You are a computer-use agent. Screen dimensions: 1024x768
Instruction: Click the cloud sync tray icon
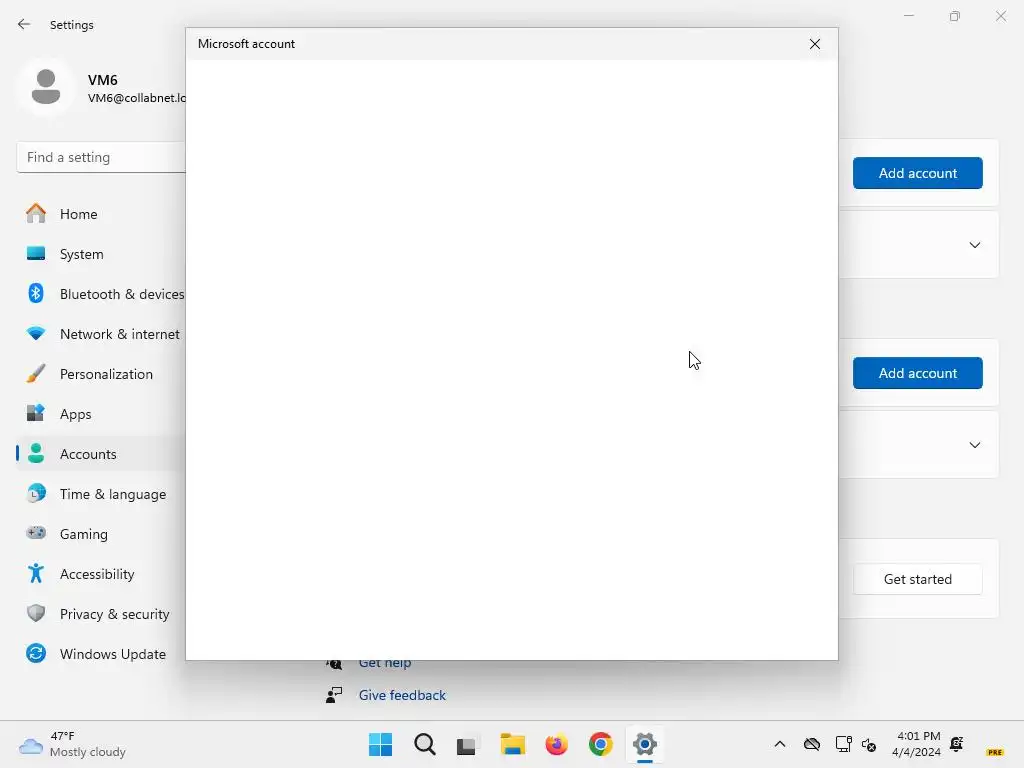point(812,744)
